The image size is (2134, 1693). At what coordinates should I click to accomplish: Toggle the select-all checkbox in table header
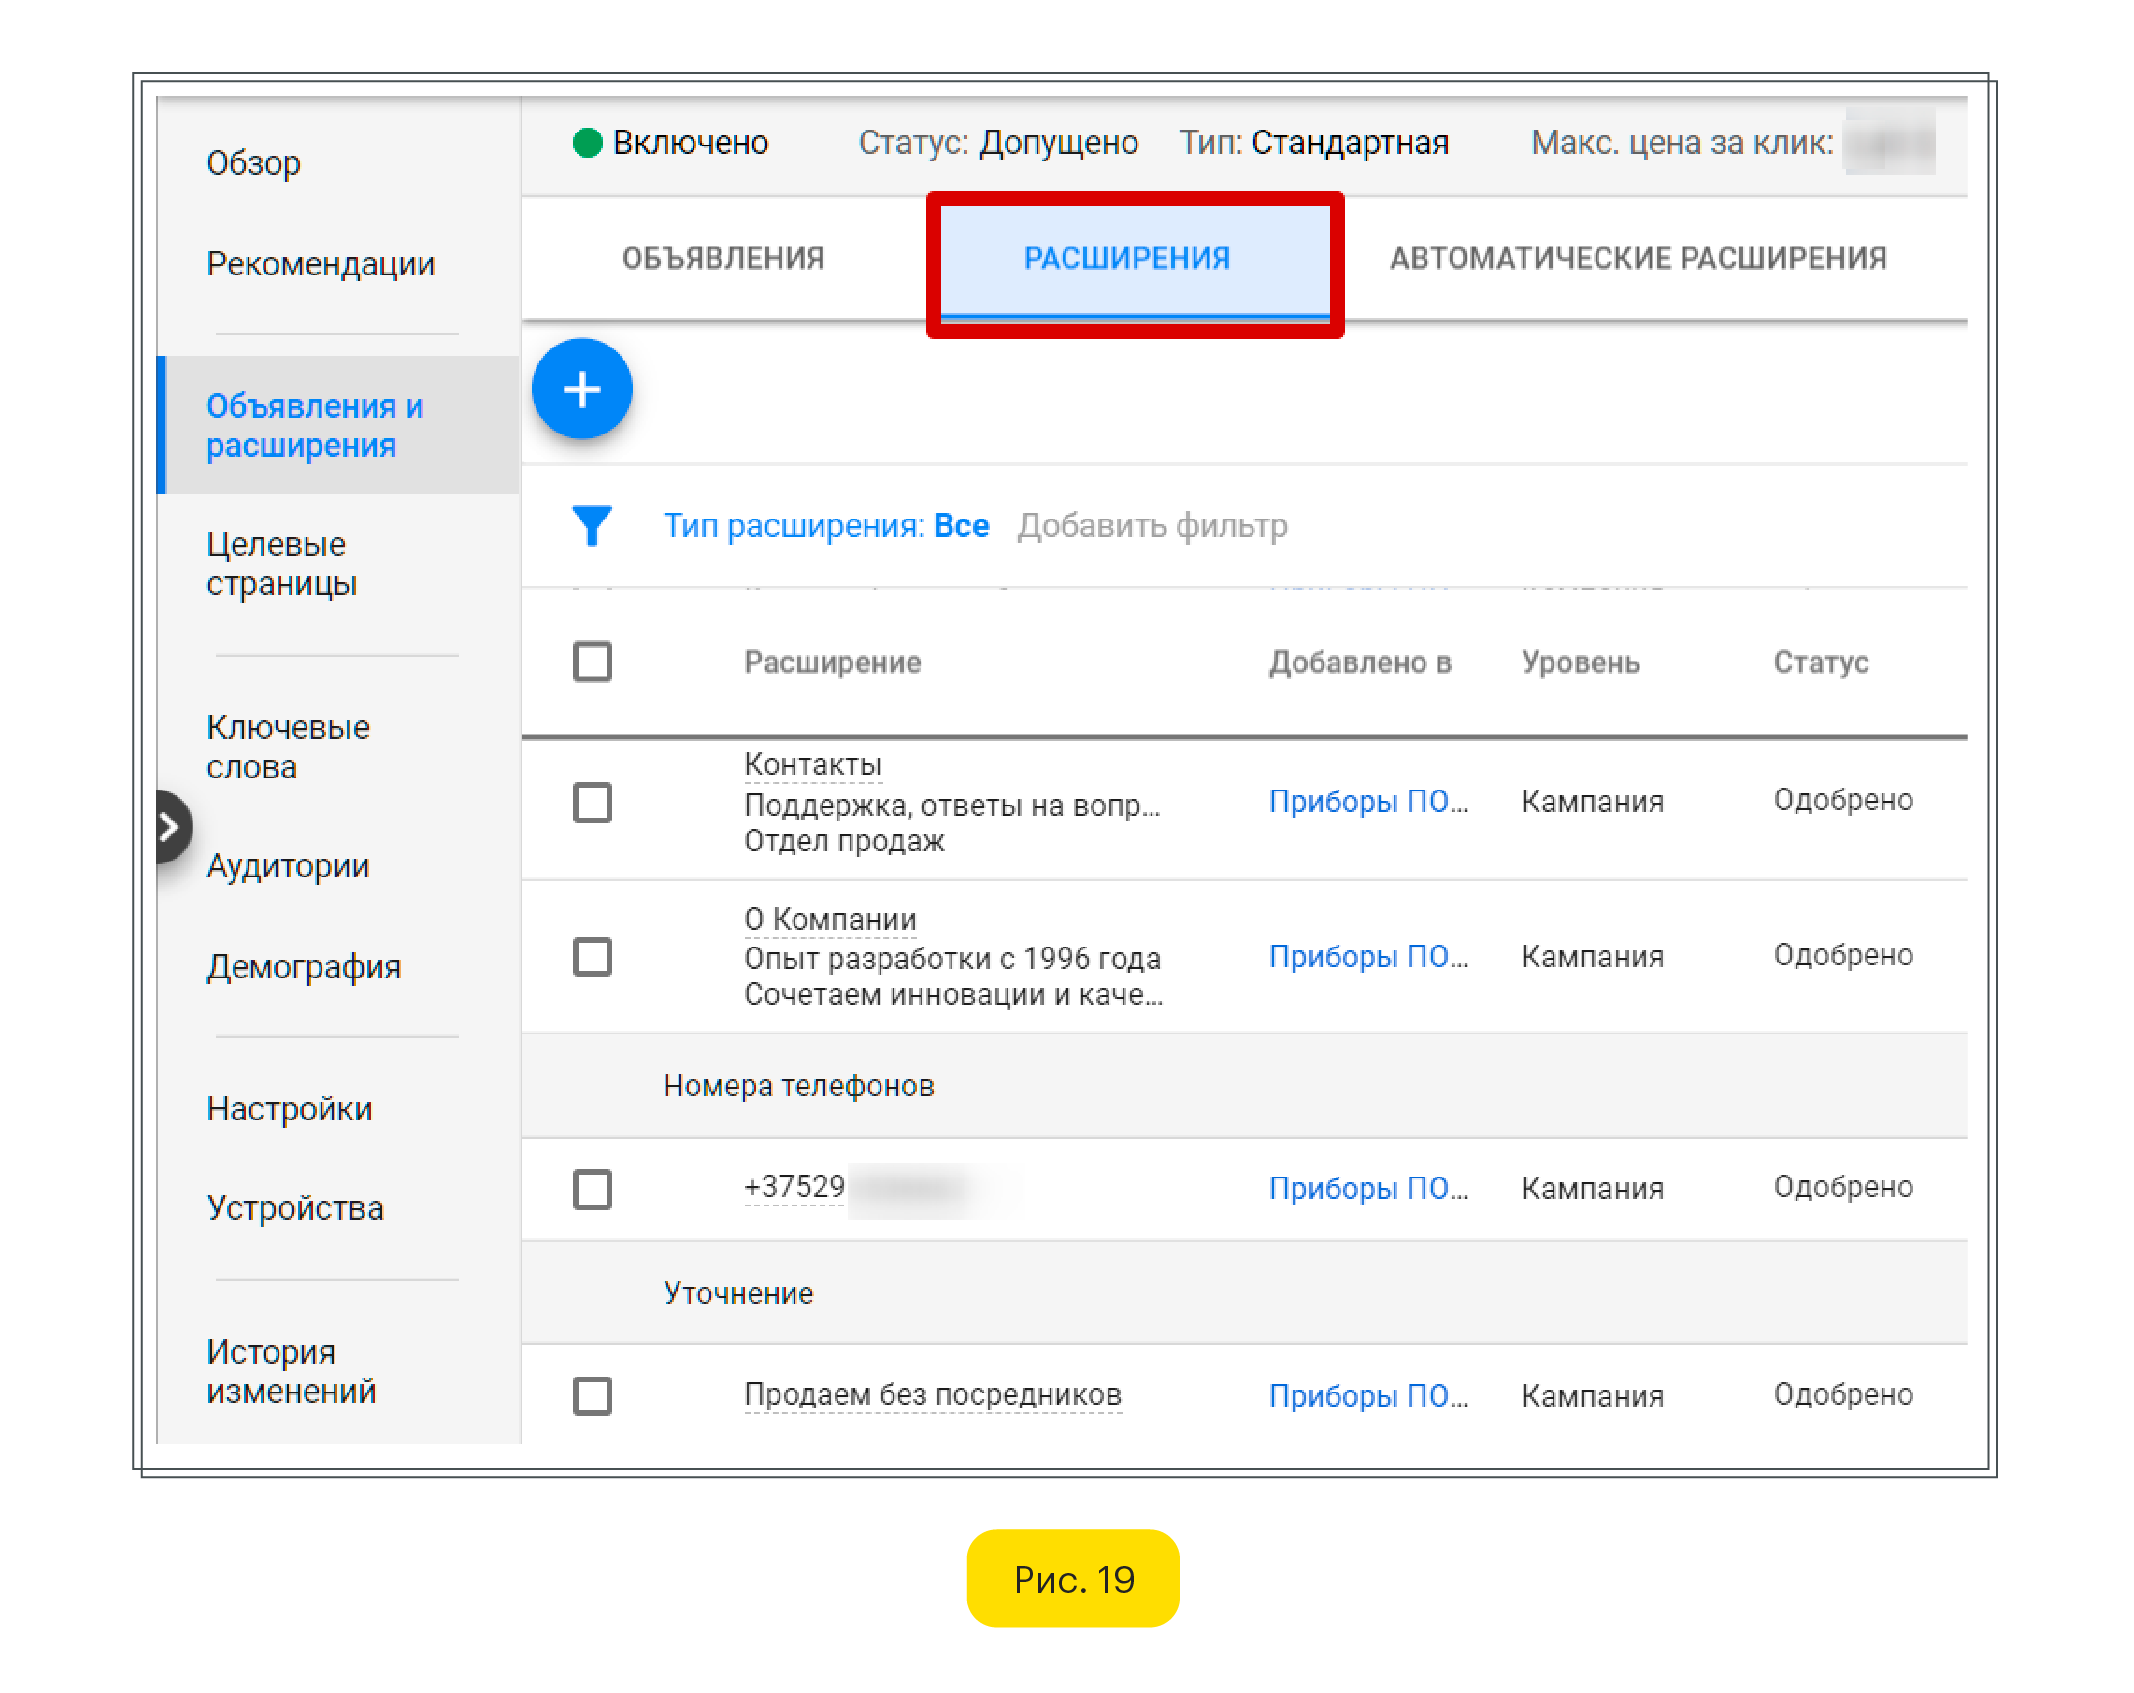pos(592,661)
